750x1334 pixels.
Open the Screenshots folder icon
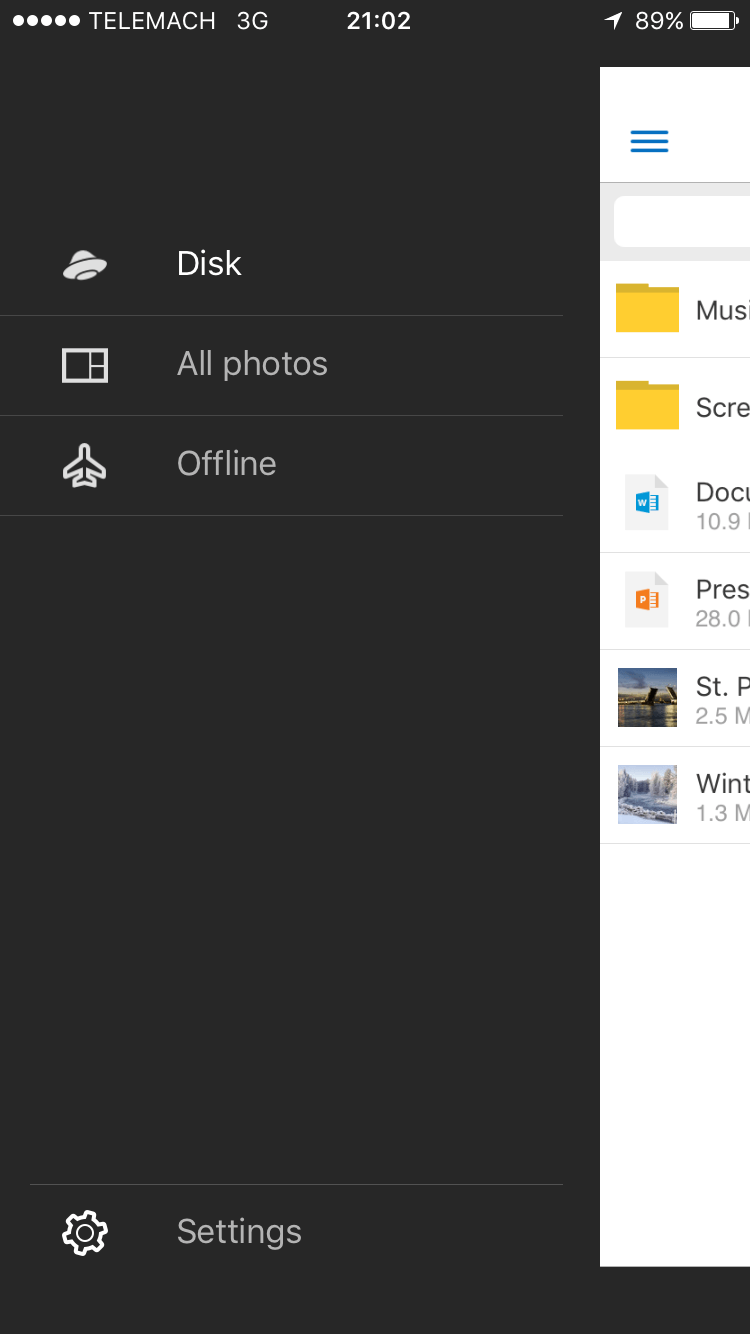[647, 405]
